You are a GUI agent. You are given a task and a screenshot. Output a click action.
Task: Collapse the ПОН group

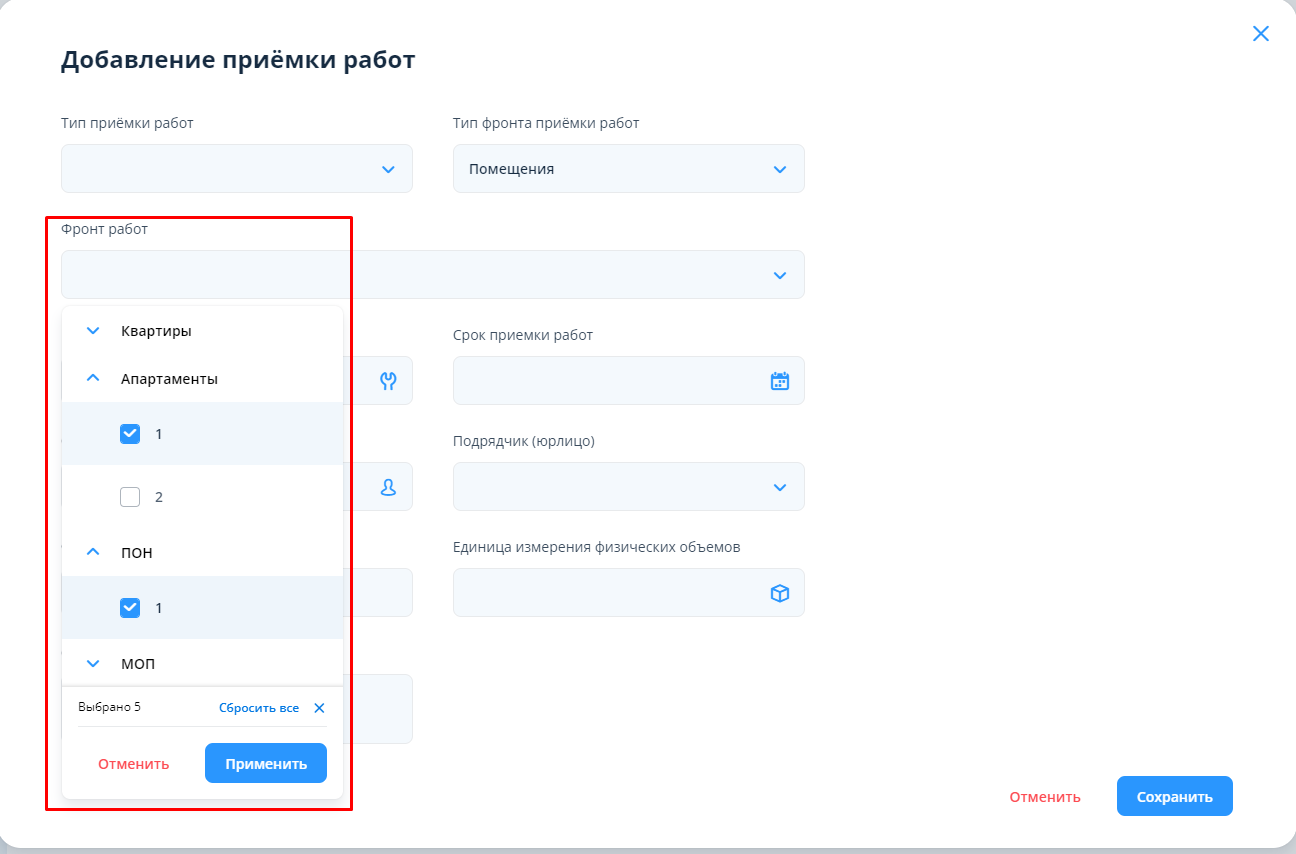(x=94, y=553)
